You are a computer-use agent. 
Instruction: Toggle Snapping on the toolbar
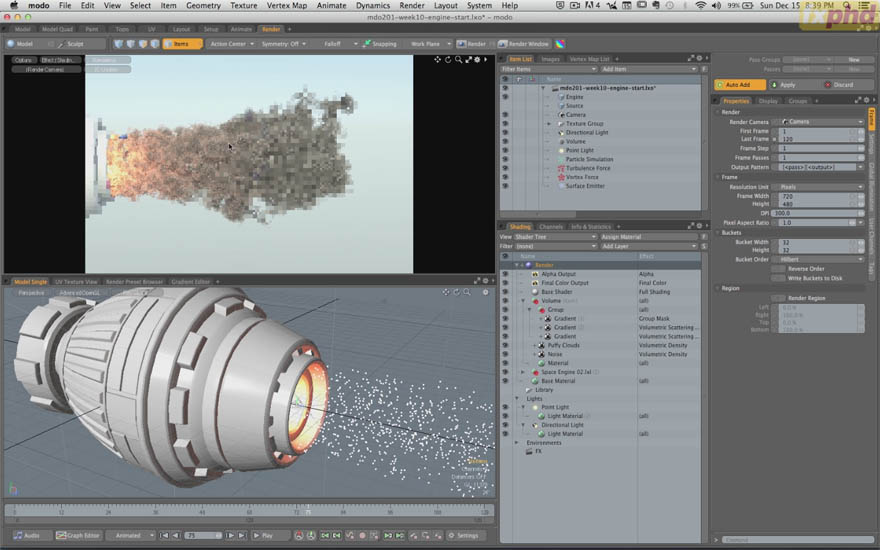(x=379, y=44)
